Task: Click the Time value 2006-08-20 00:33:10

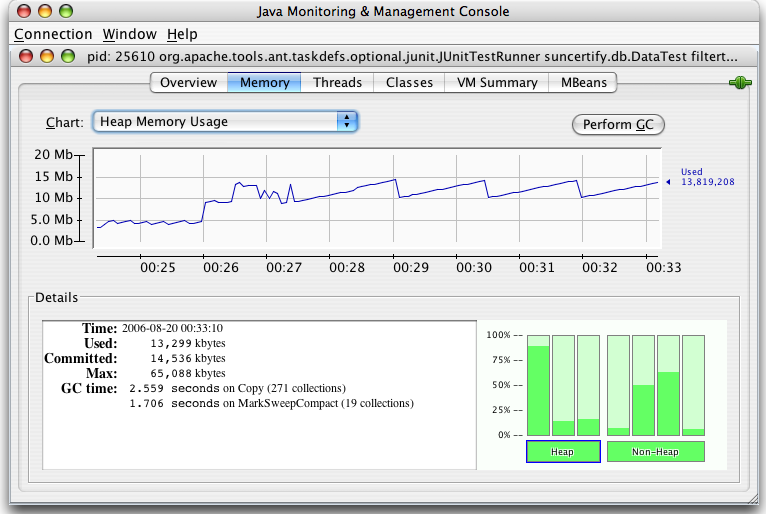Action: [172, 328]
